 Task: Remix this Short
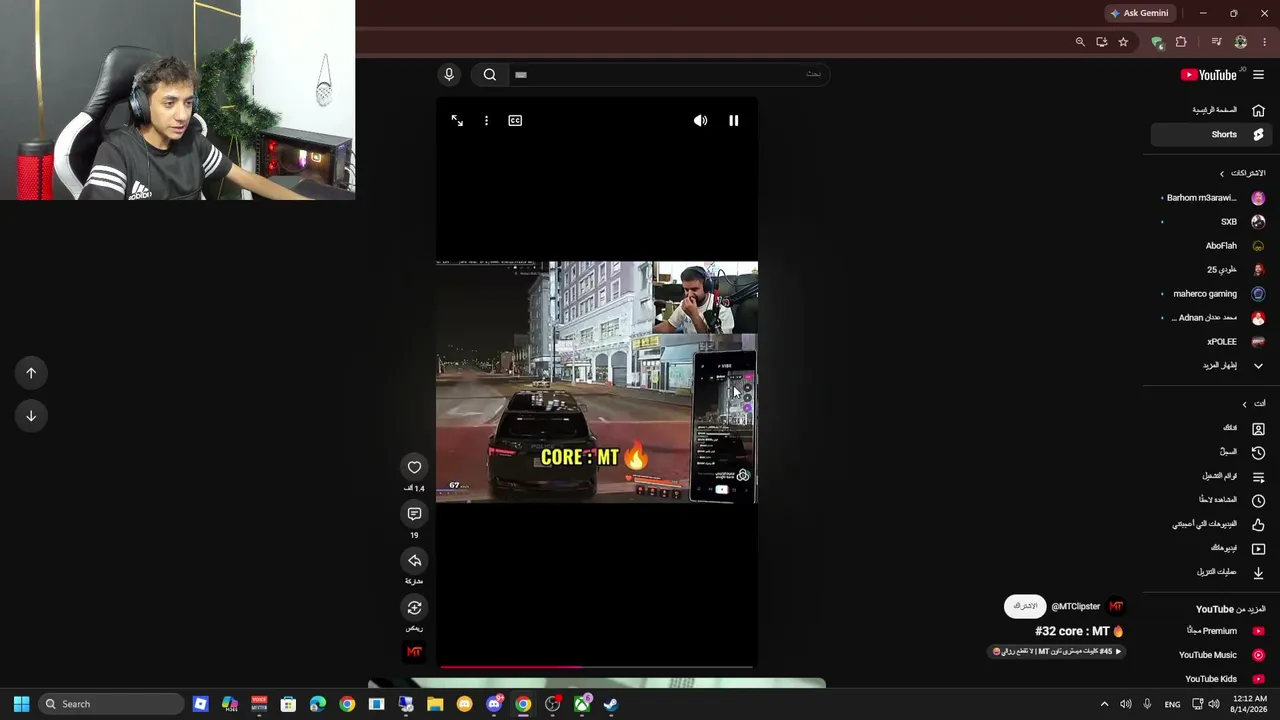414,608
